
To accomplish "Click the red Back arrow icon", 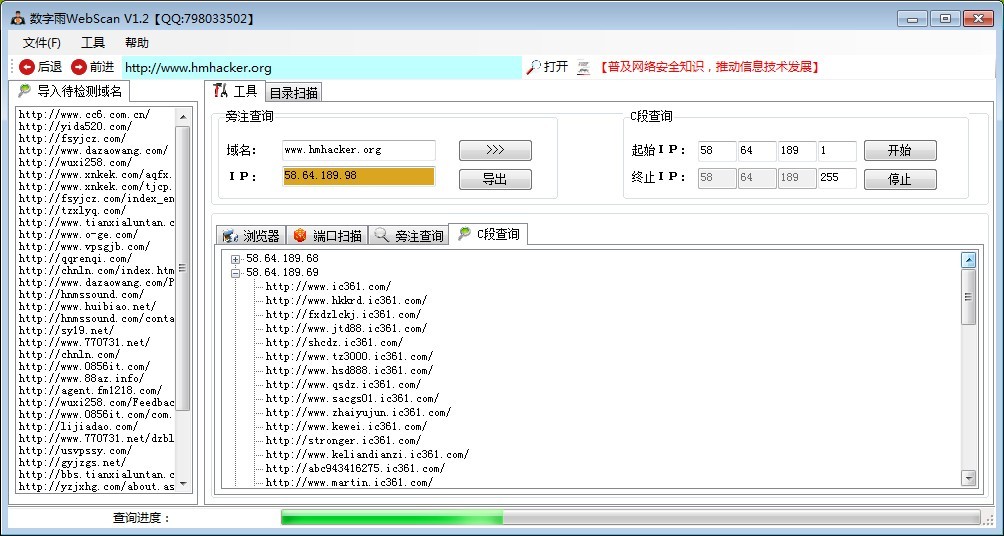I will point(27,67).
